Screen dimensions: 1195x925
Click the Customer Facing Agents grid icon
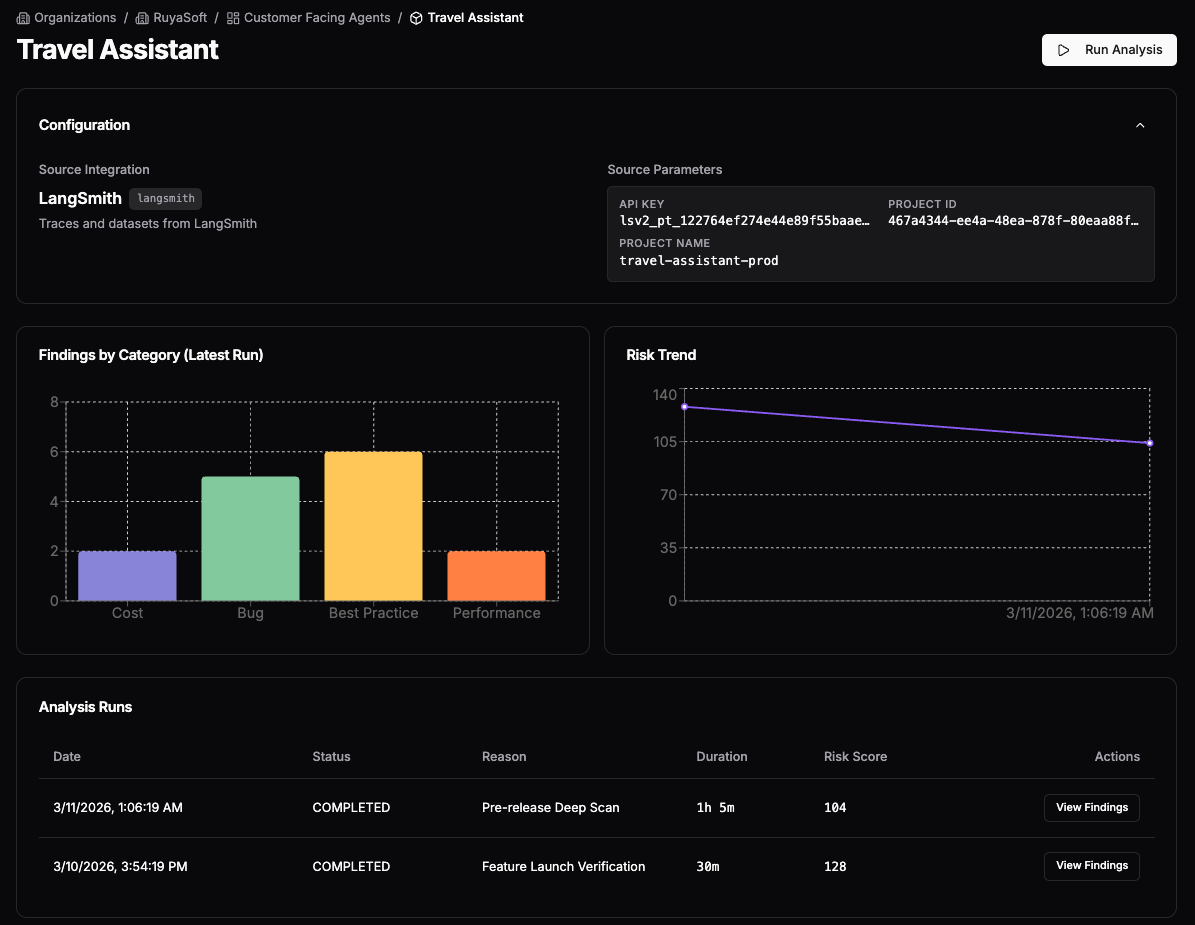click(233, 18)
